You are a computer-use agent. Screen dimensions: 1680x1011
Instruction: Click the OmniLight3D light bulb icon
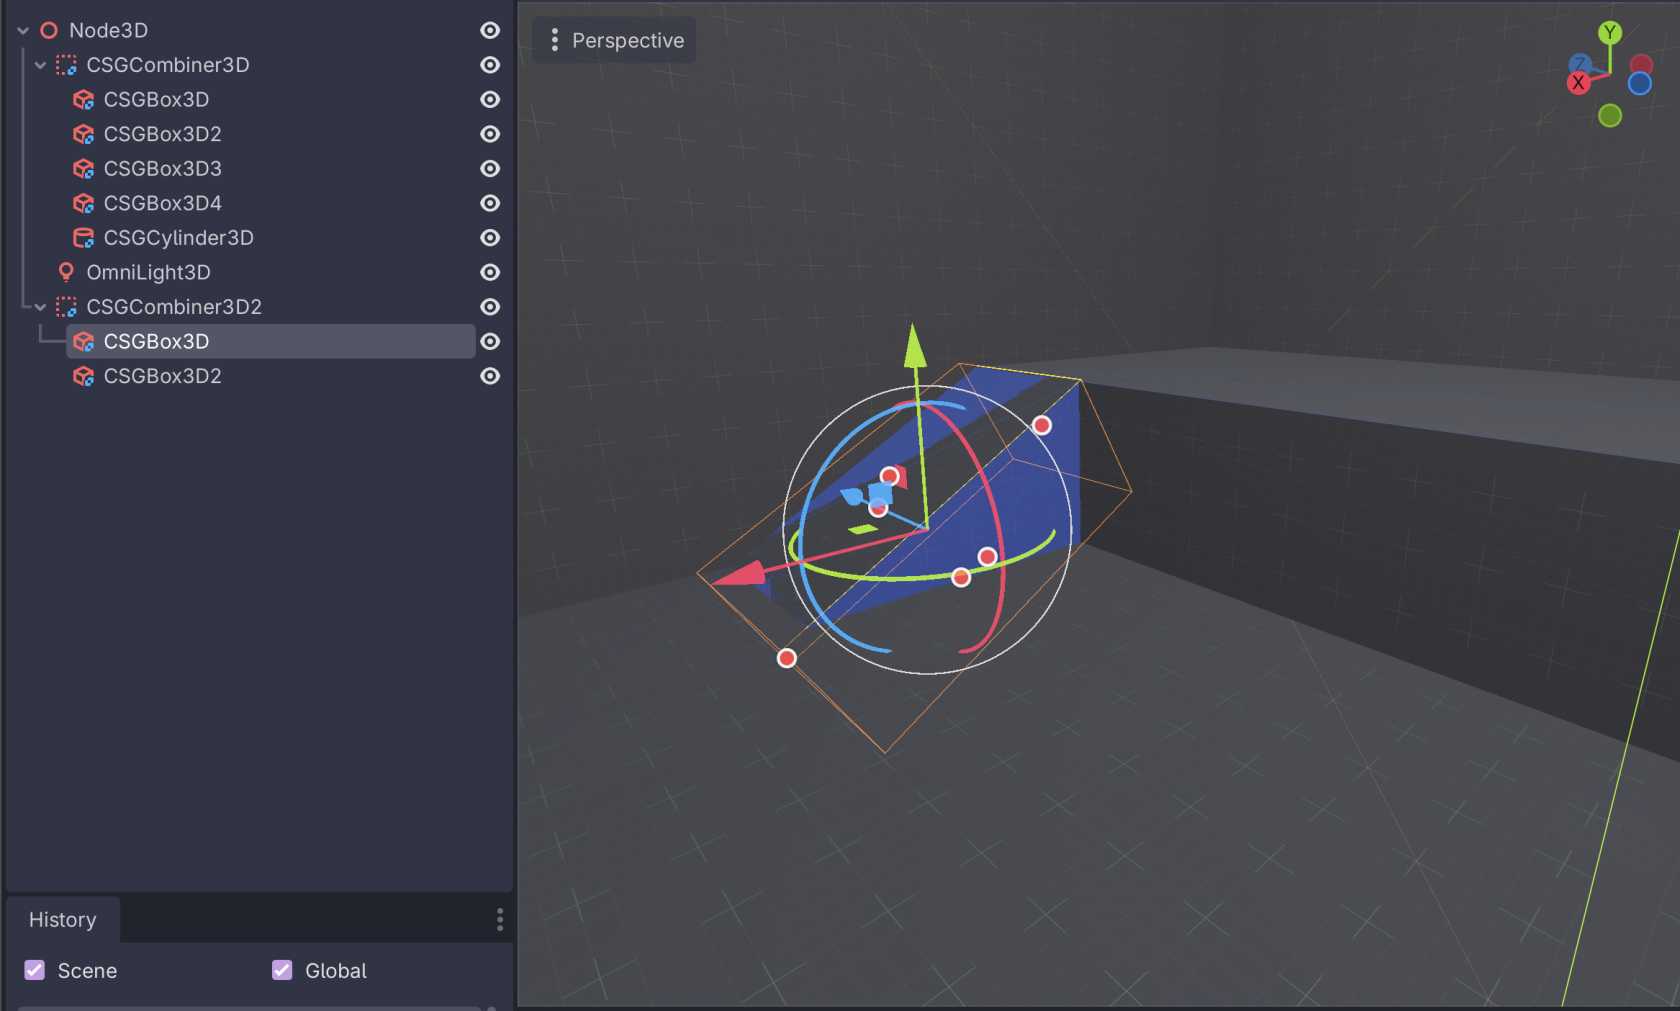click(x=66, y=272)
